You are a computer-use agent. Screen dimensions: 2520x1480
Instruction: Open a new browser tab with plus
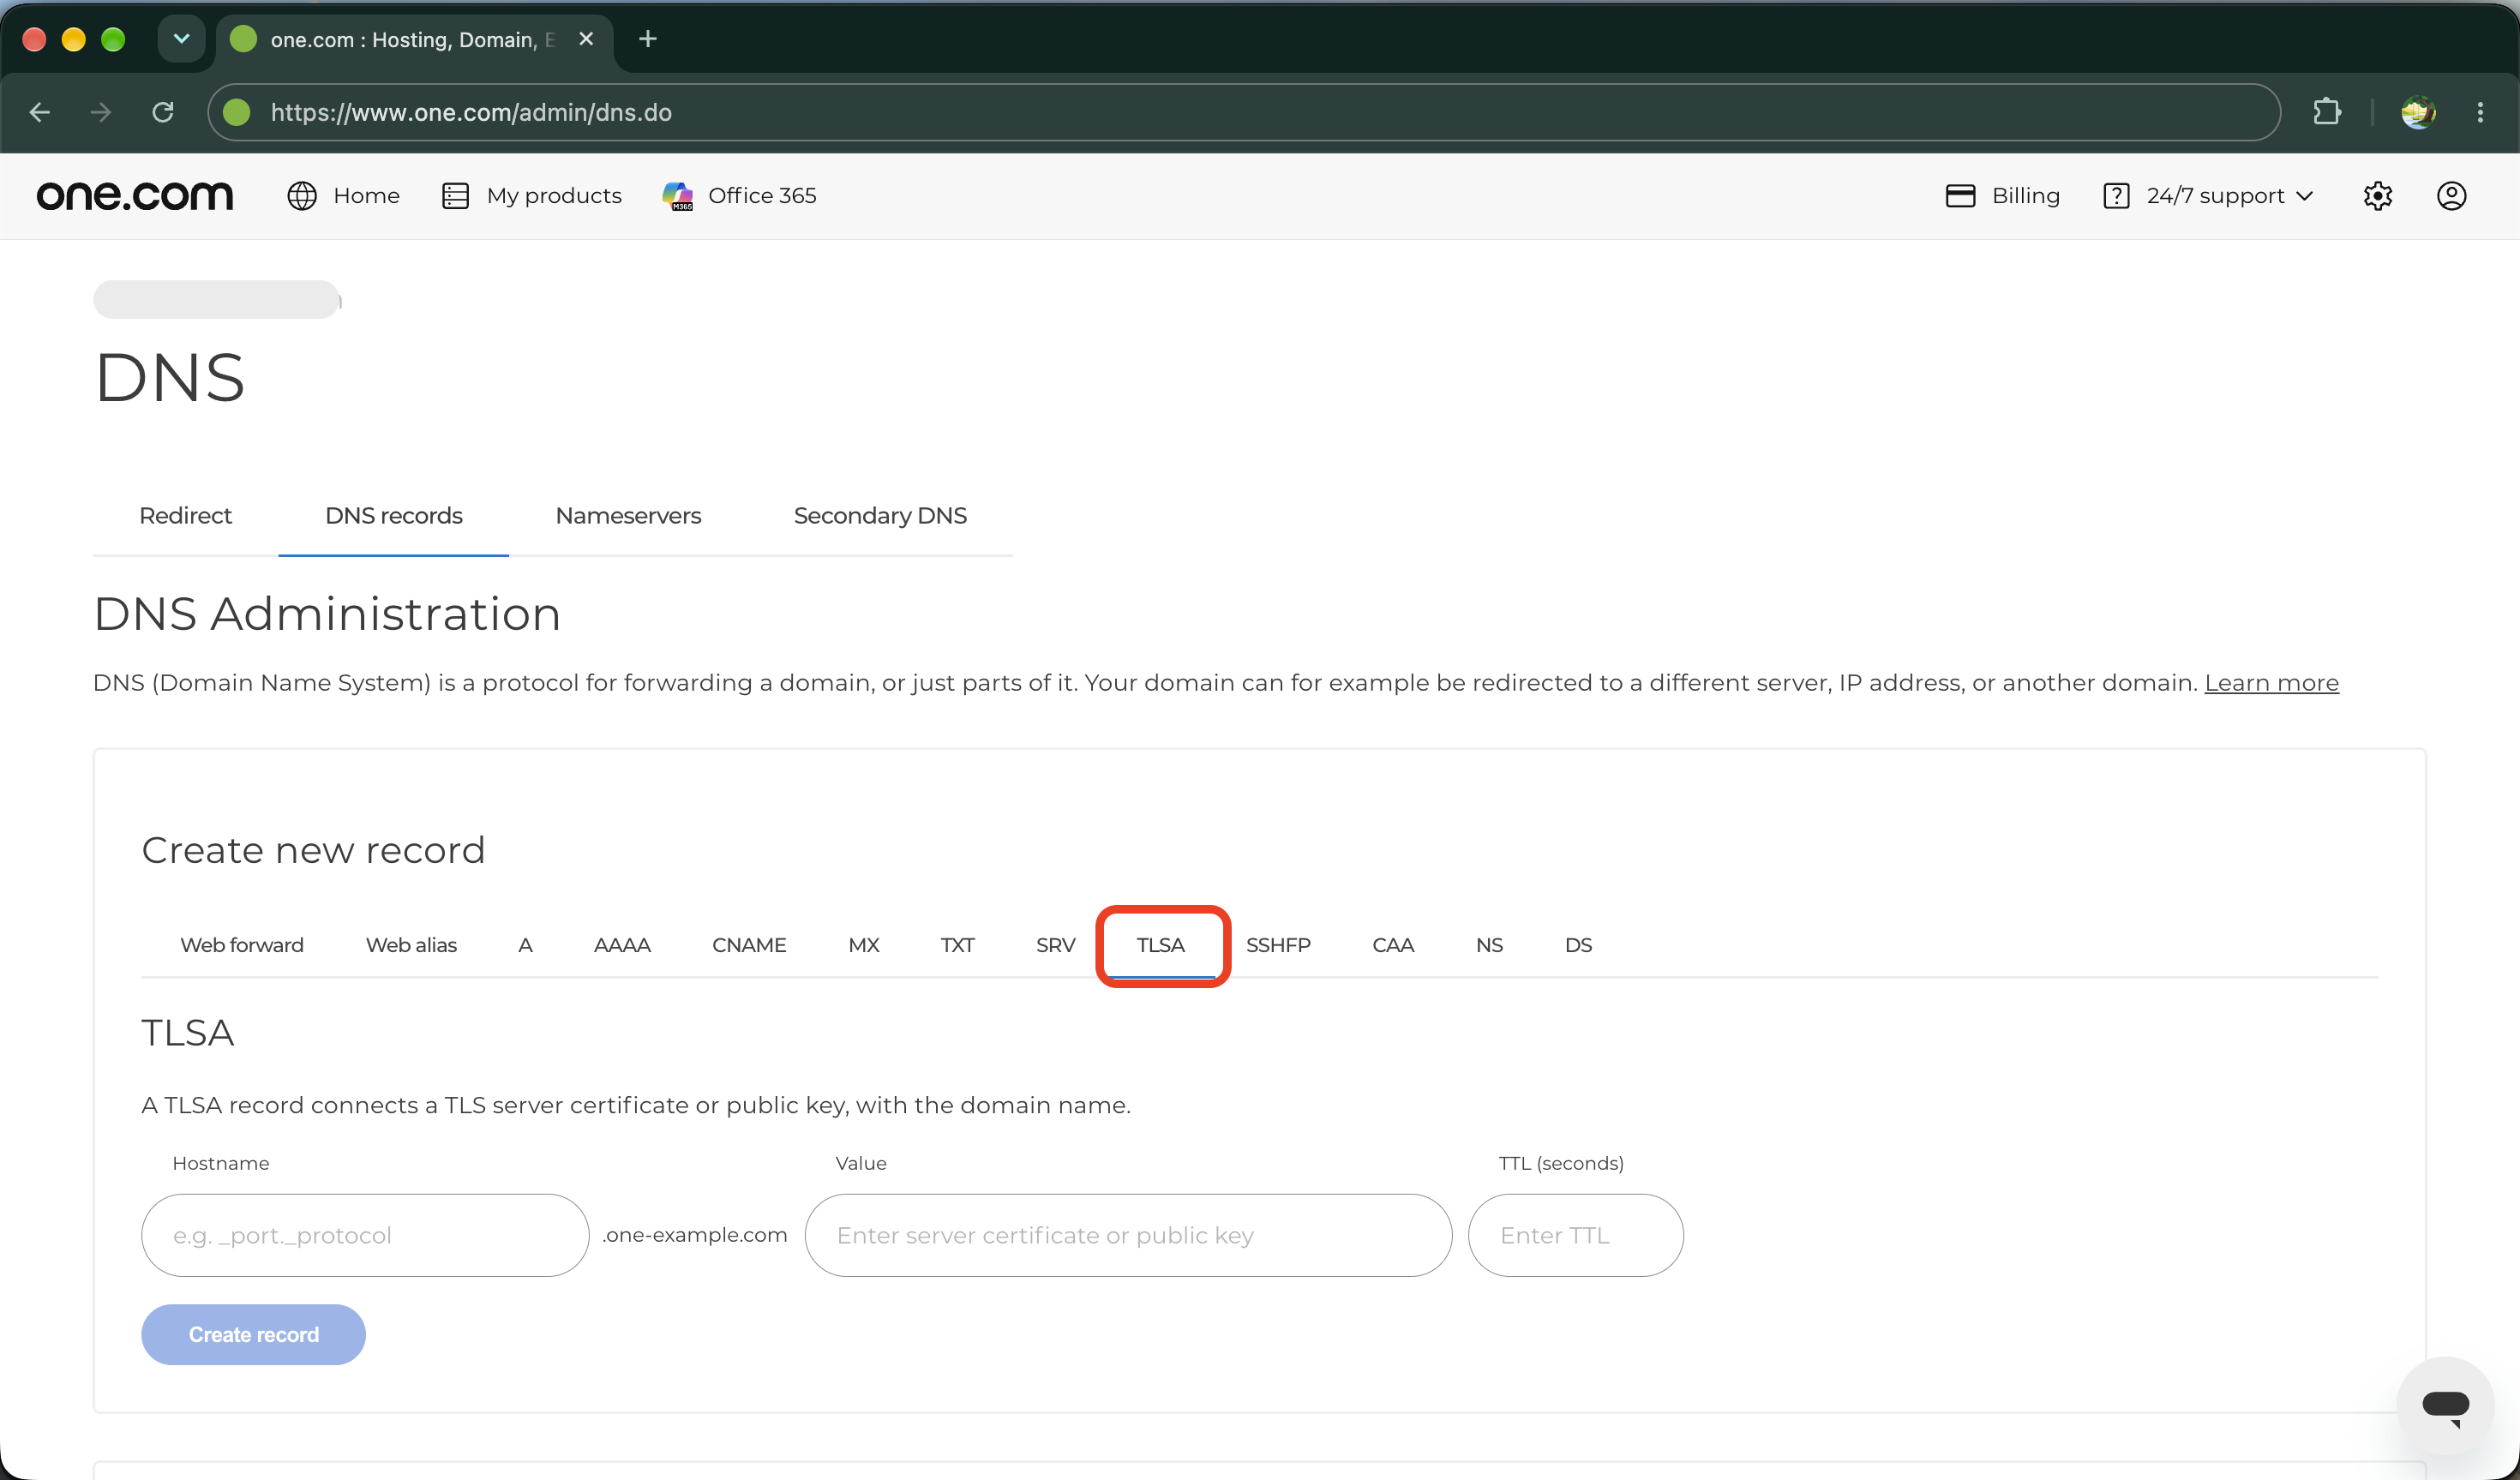pos(647,39)
